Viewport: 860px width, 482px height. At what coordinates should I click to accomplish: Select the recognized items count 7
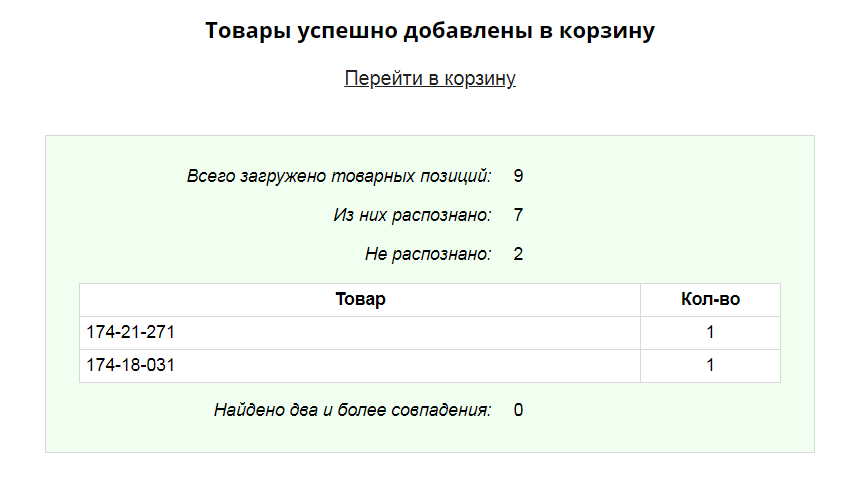518,215
